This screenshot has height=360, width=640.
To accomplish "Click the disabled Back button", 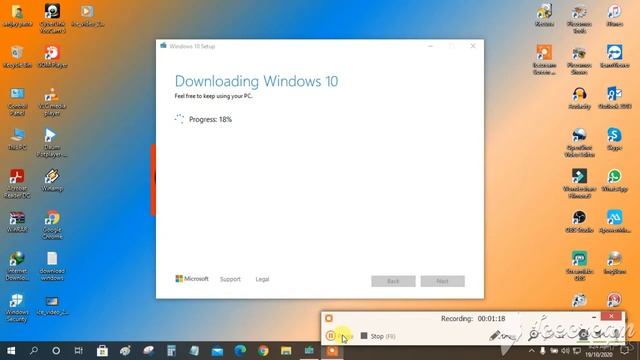I will tap(393, 281).
